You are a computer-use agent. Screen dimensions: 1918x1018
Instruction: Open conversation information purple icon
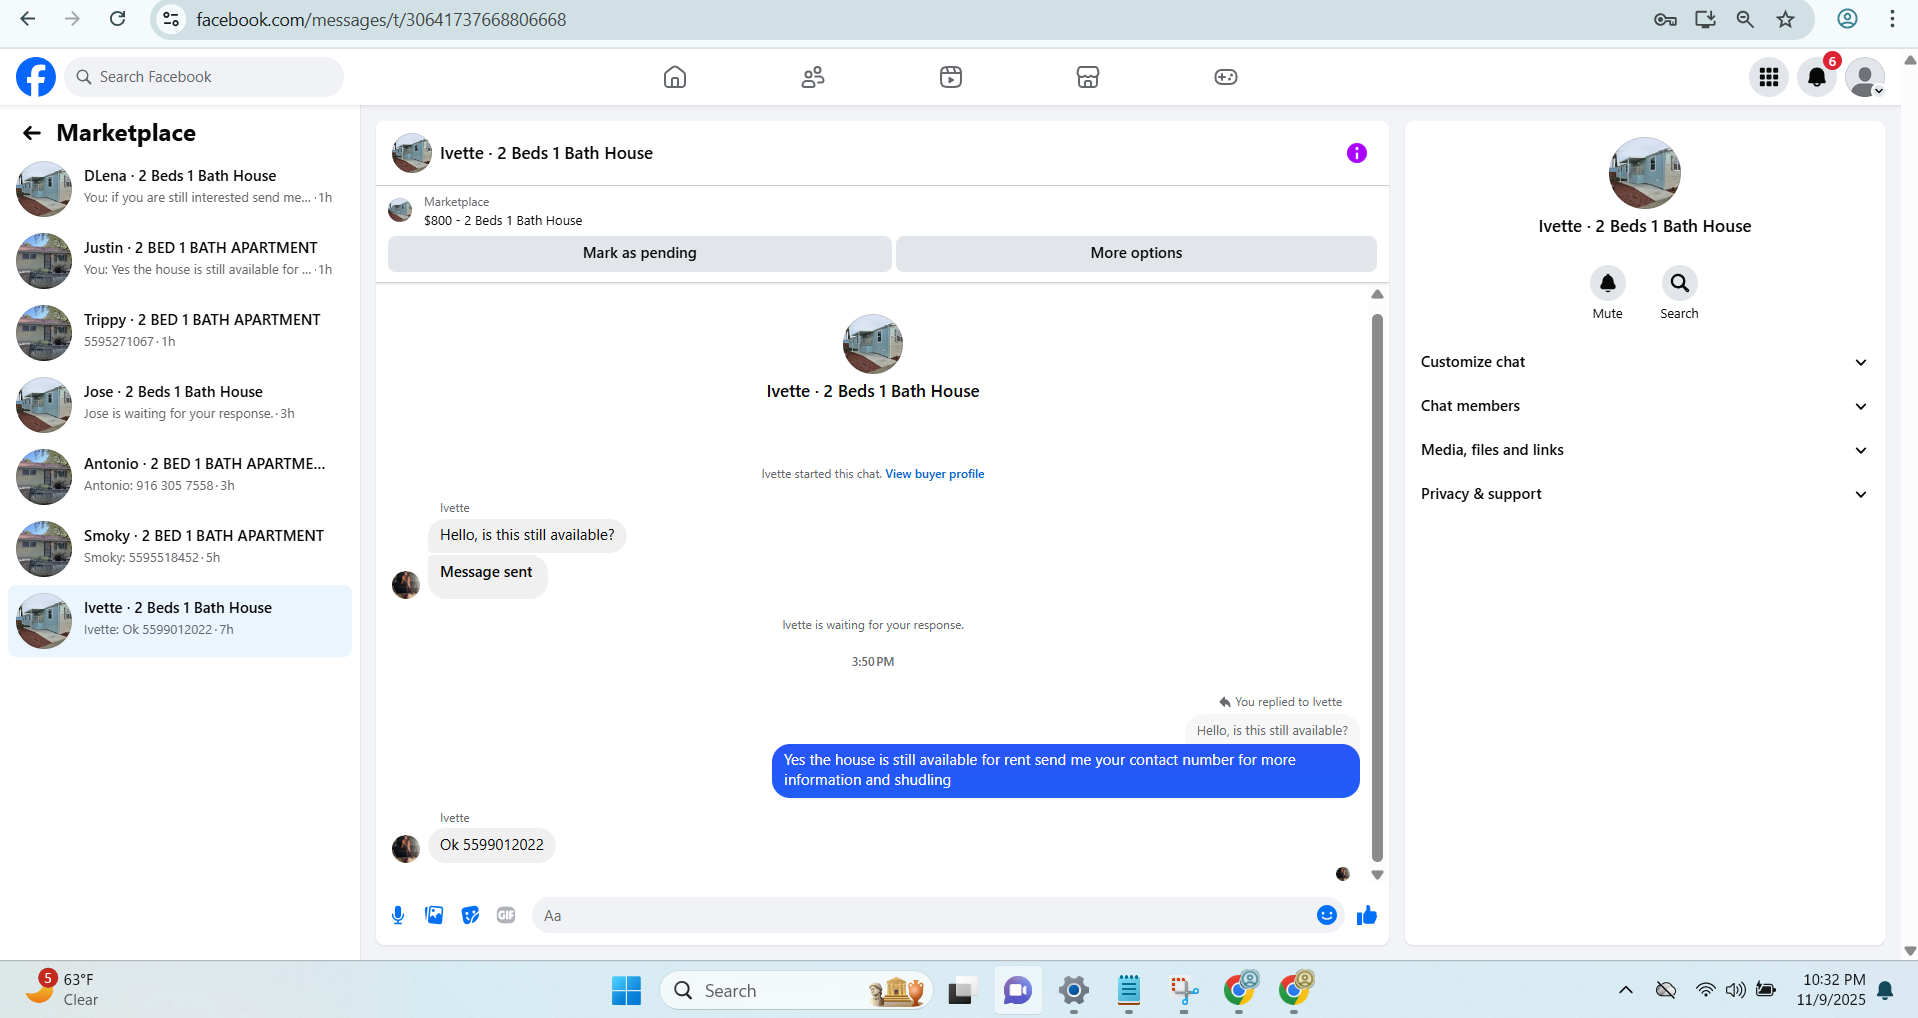pyautogui.click(x=1357, y=153)
